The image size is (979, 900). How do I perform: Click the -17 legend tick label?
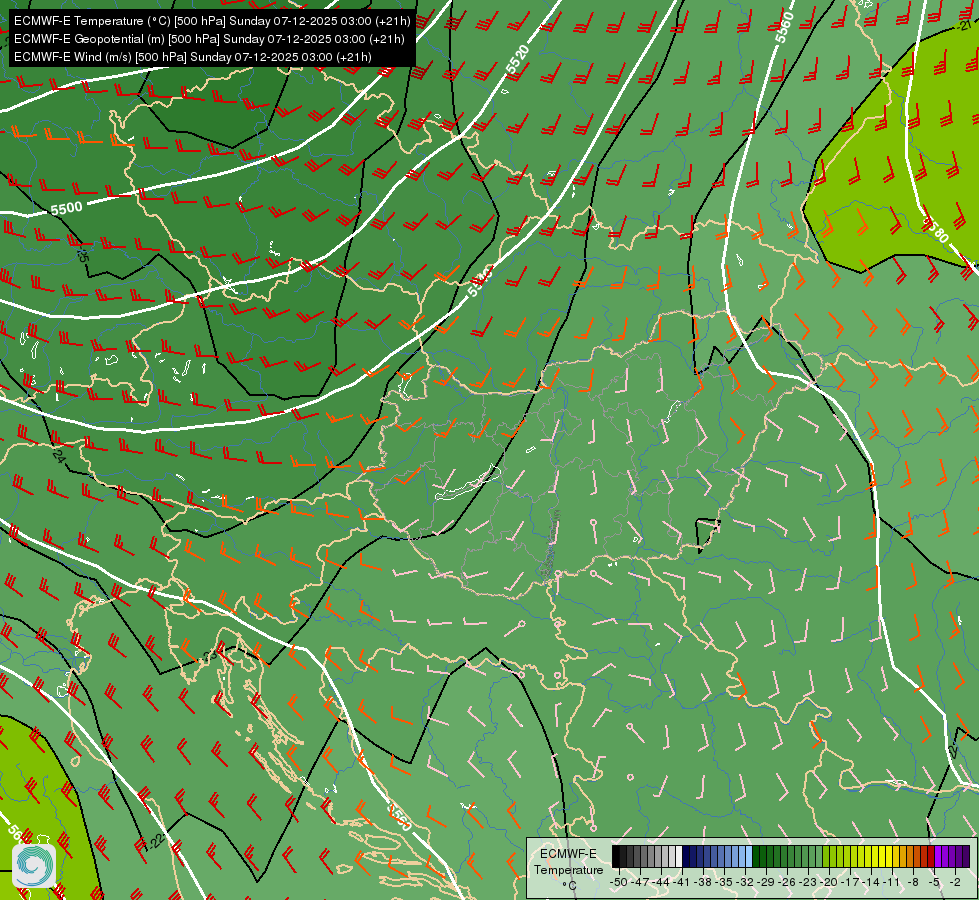[x=850, y=883]
